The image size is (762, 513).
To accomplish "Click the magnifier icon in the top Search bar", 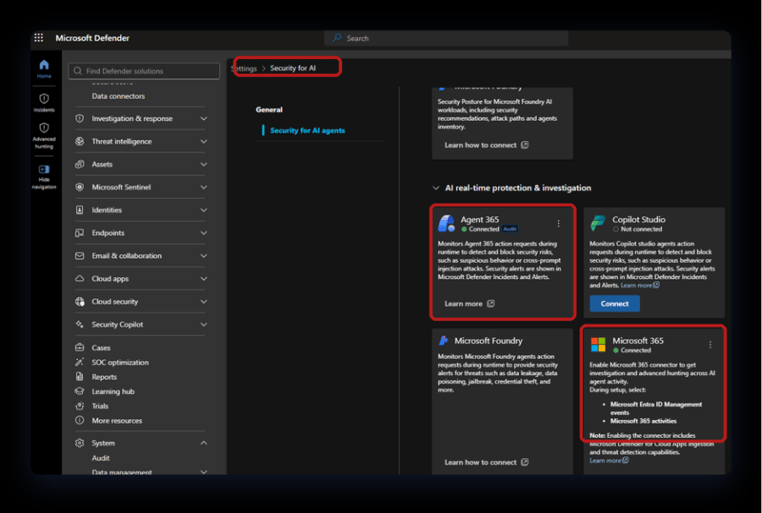I will 336,38.
